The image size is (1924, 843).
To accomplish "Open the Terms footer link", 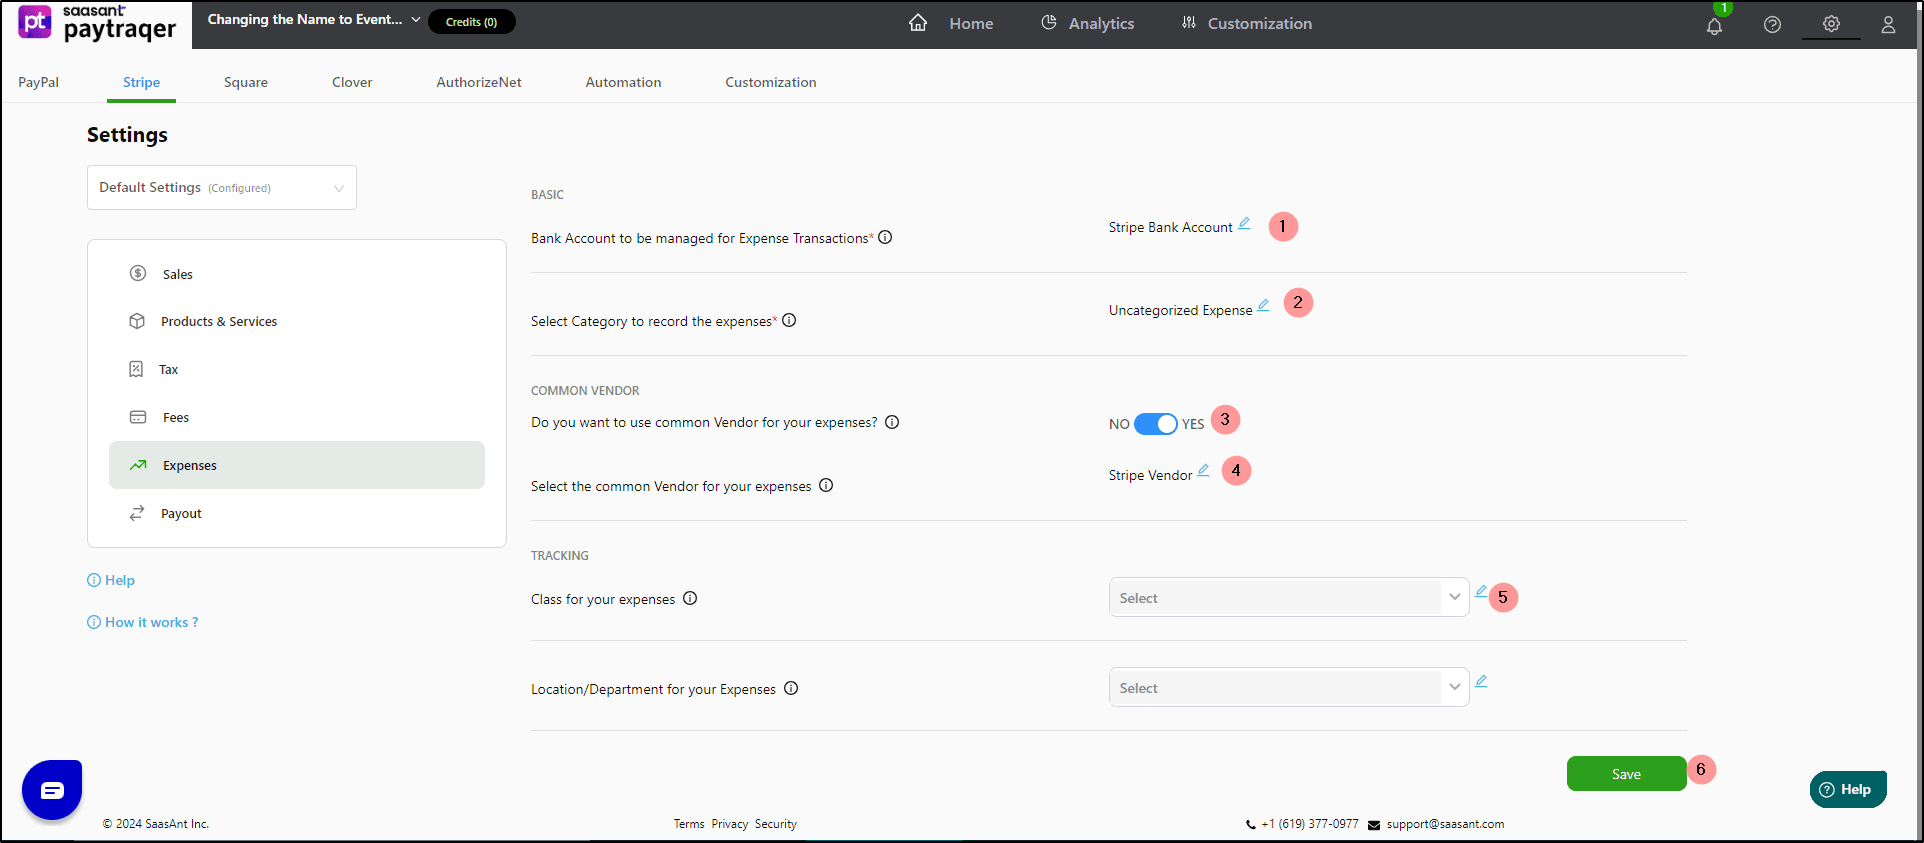I will tap(689, 824).
